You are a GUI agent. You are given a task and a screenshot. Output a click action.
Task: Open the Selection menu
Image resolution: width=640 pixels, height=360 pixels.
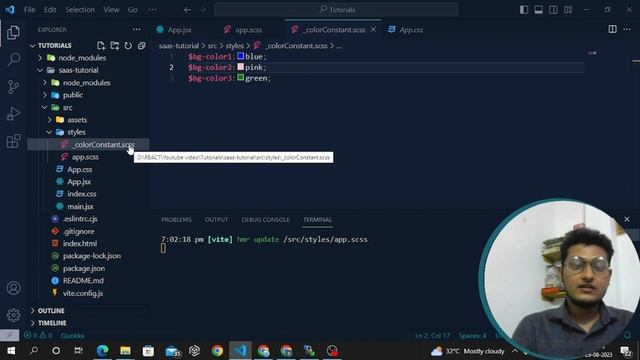(80, 10)
